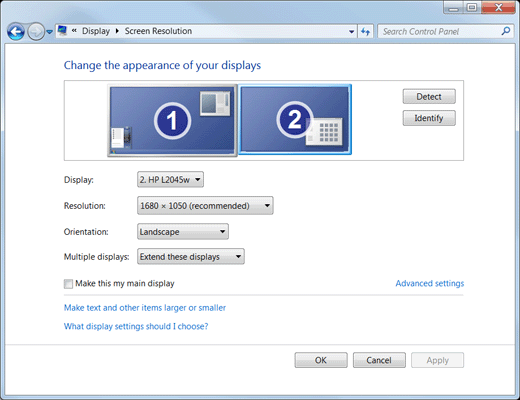This screenshot has width=520, height=400.
Task: Select monitor 2 thumbnail
Action: pos(295,120)
